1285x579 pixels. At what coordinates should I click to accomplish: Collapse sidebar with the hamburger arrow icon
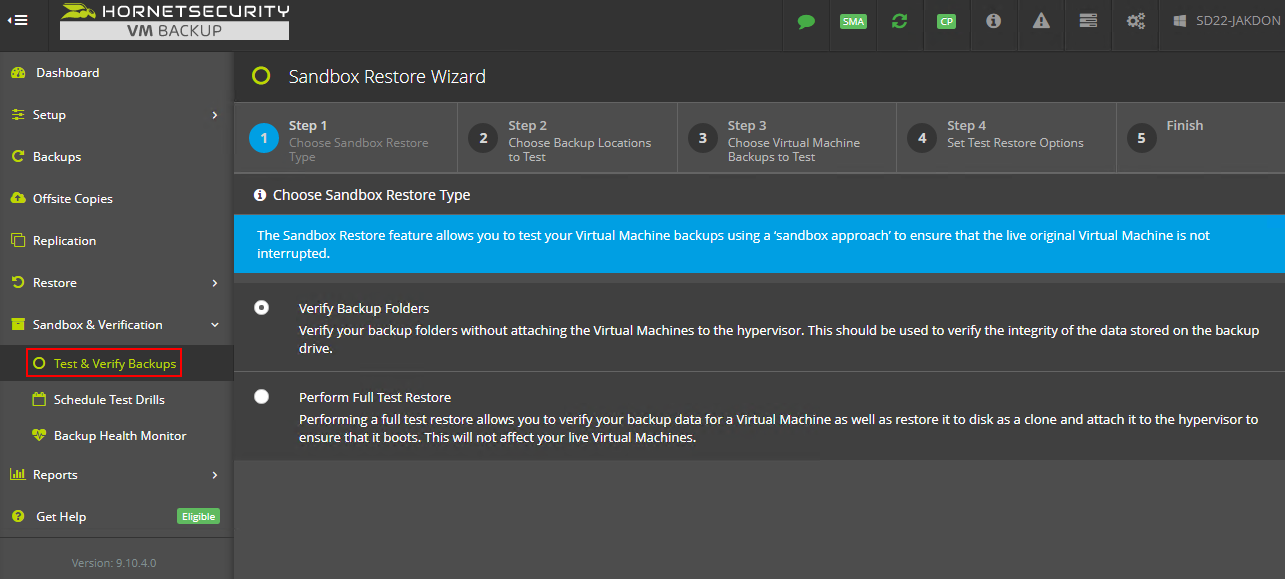pyautogui.click(x=17, y=20)
